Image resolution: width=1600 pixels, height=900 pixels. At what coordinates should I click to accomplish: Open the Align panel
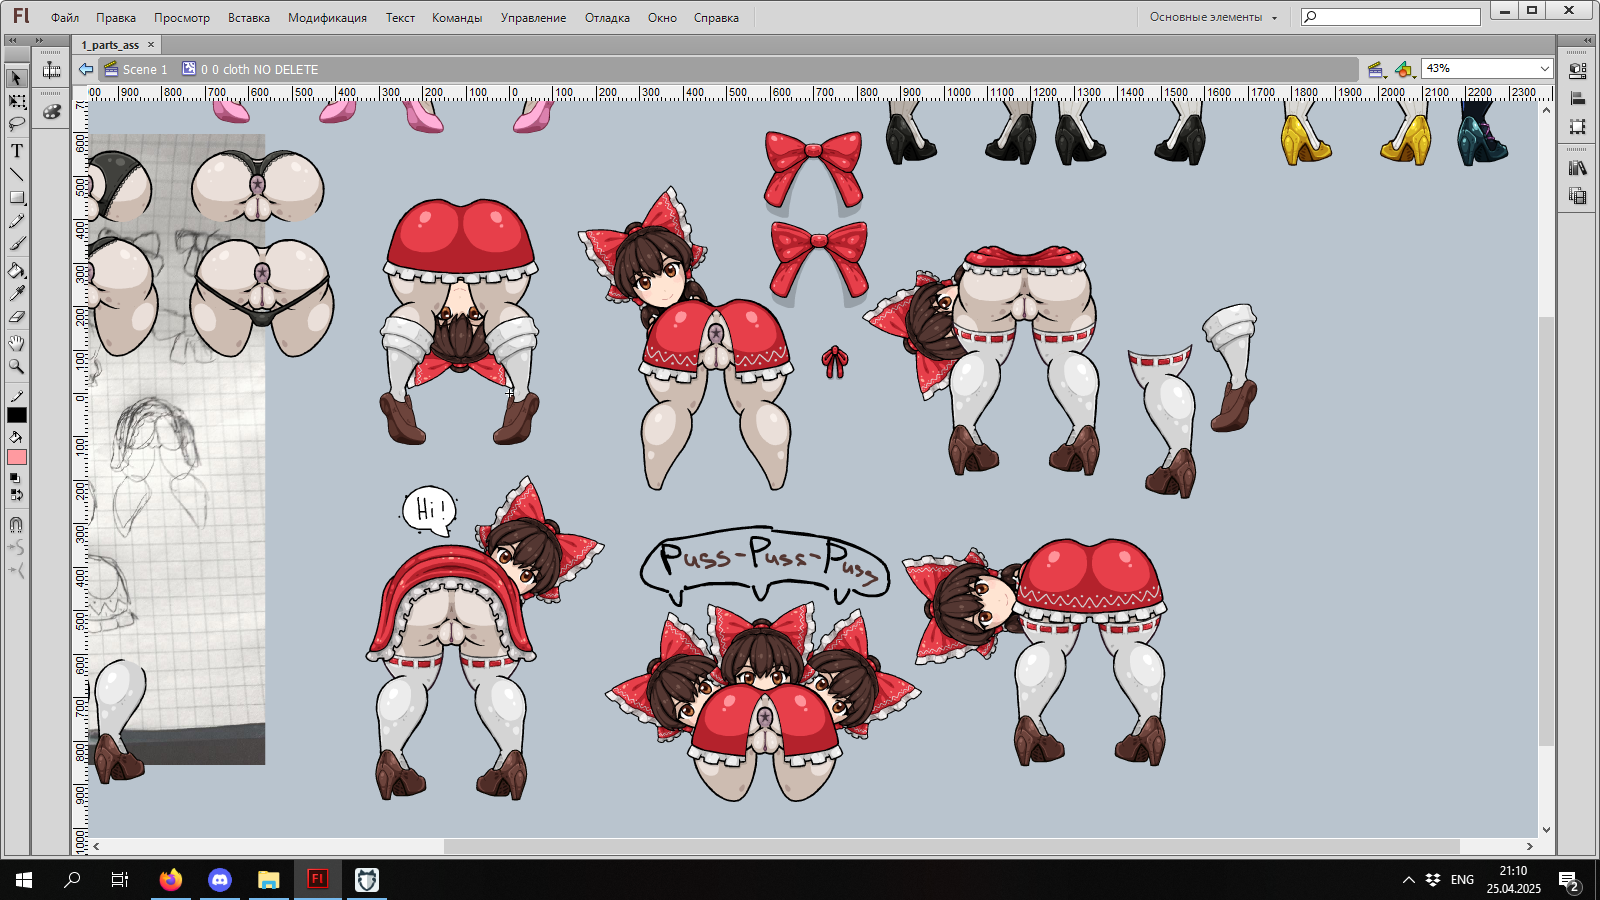coord(1578,98)
